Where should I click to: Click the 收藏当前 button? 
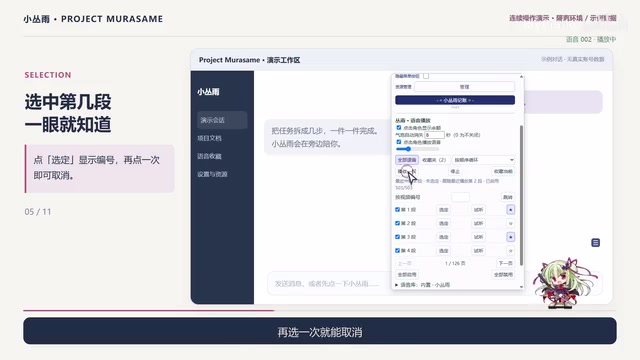click(503, 171)
